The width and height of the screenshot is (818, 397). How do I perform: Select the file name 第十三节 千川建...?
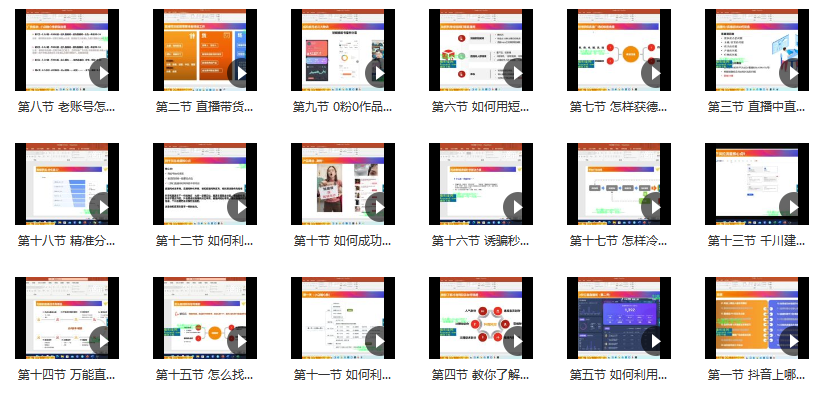756,241
